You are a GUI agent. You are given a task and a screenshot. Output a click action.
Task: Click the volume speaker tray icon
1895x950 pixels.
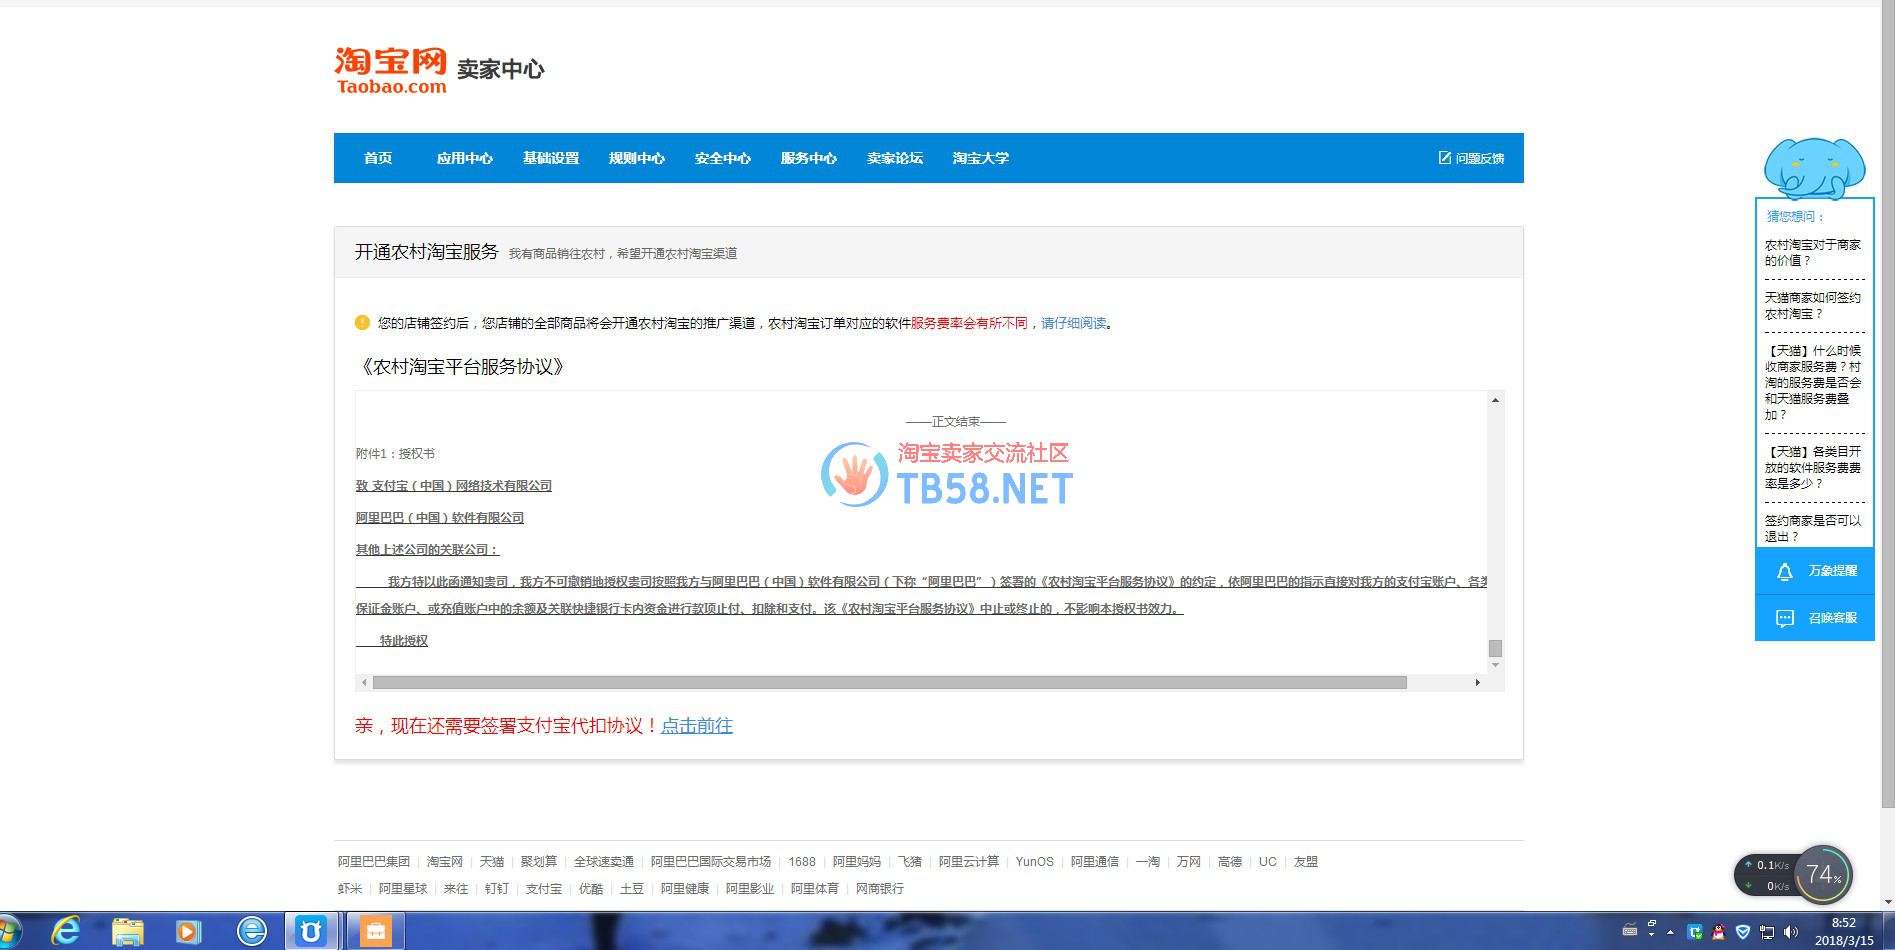tap(1791, 932)
